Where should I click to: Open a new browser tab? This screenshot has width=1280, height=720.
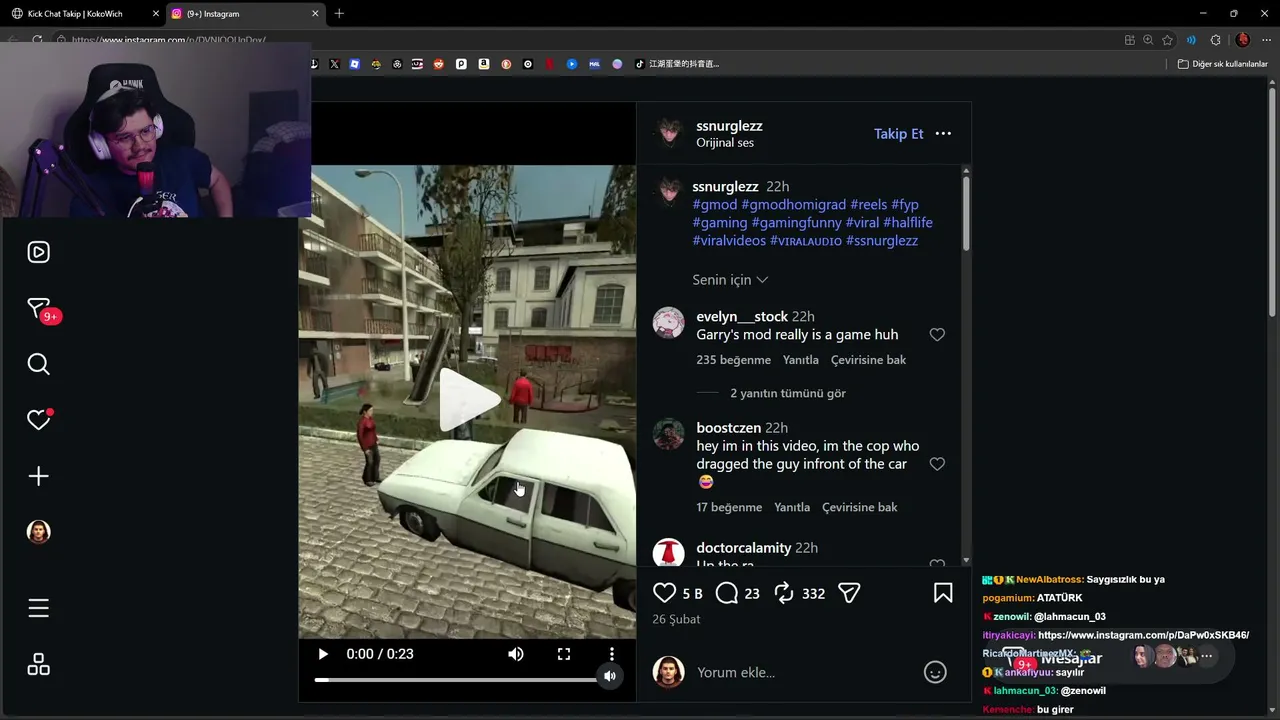339,14
